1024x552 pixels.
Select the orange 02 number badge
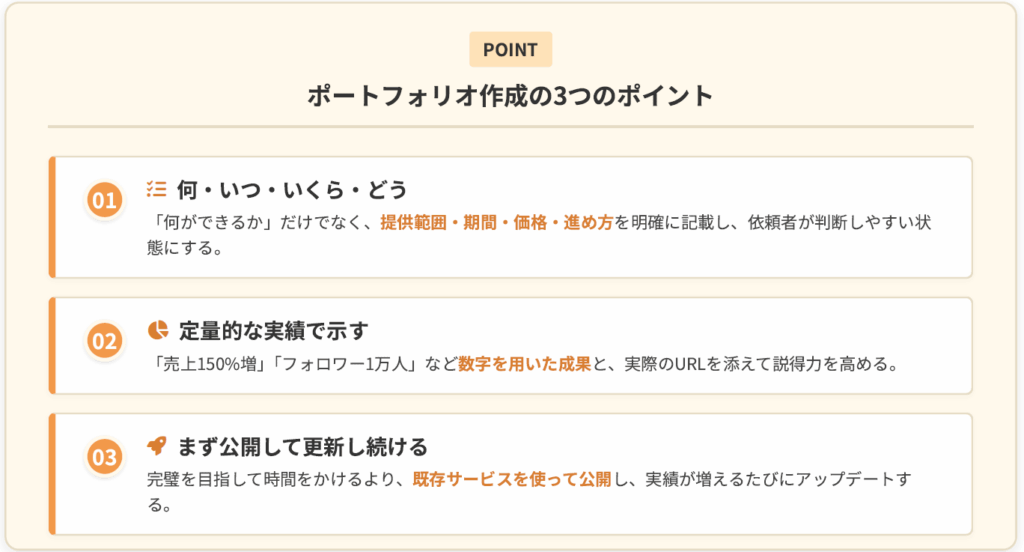coord(104,341)
